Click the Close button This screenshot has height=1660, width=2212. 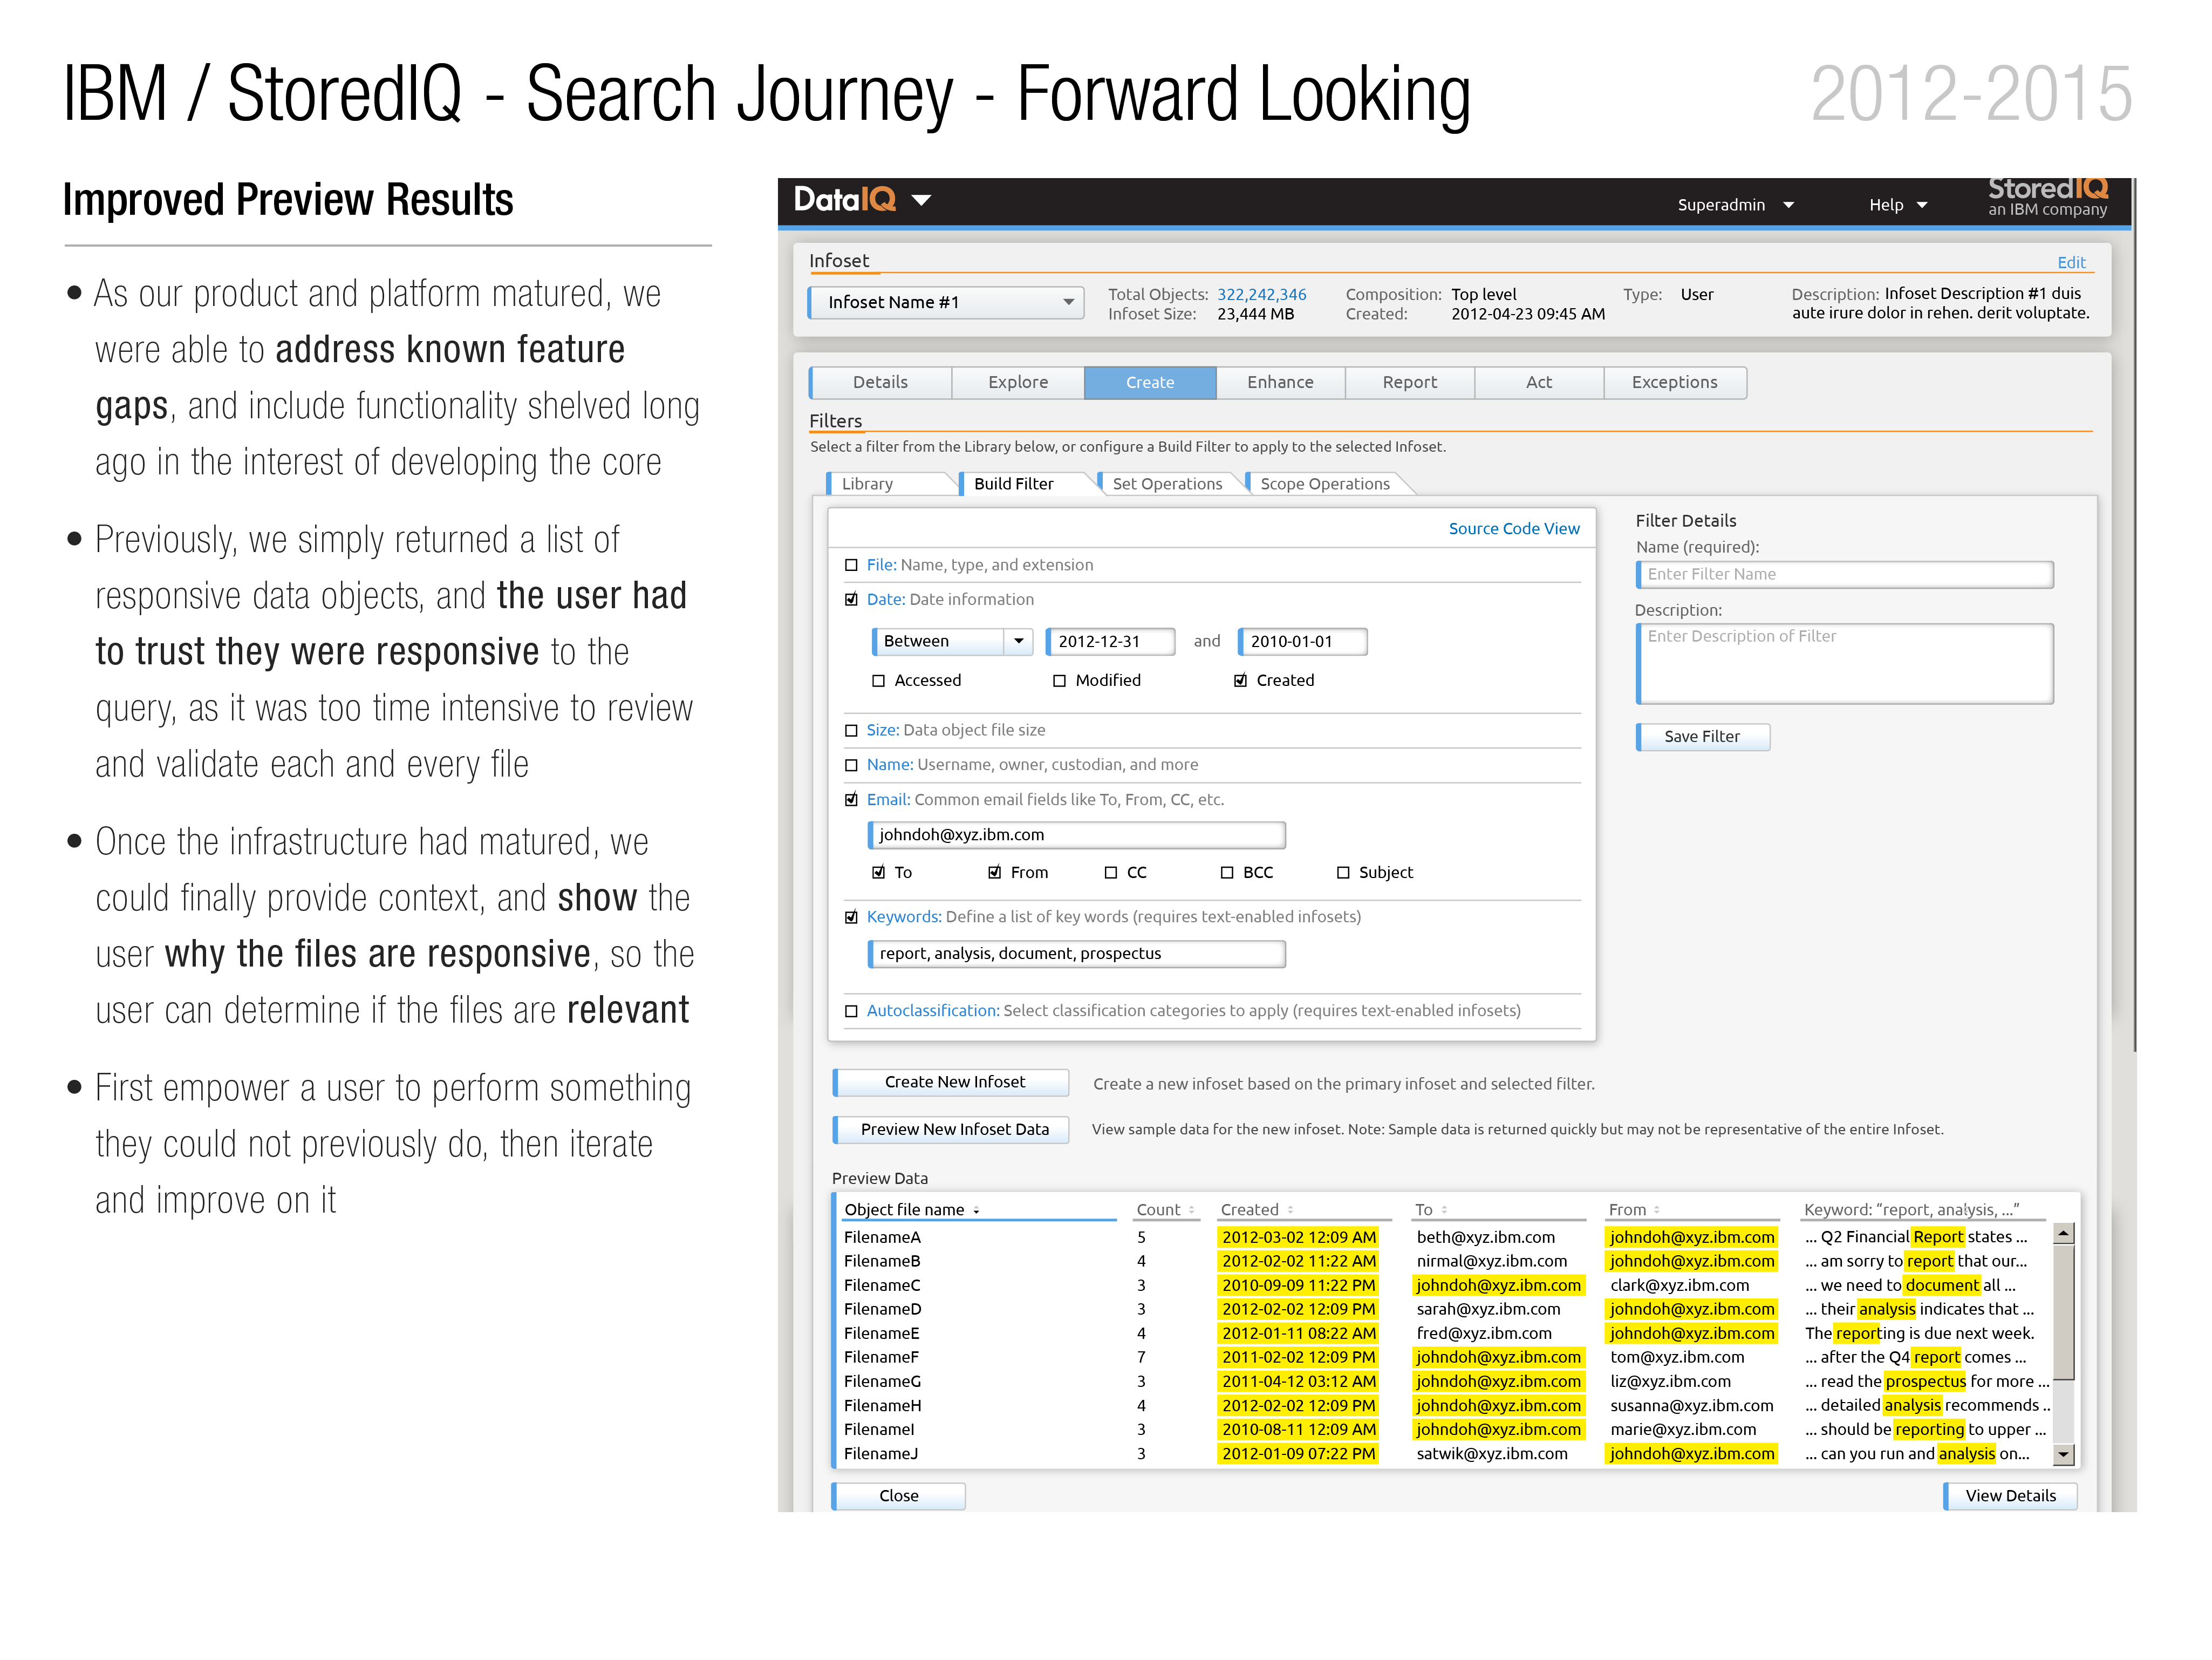point(898,1496)
